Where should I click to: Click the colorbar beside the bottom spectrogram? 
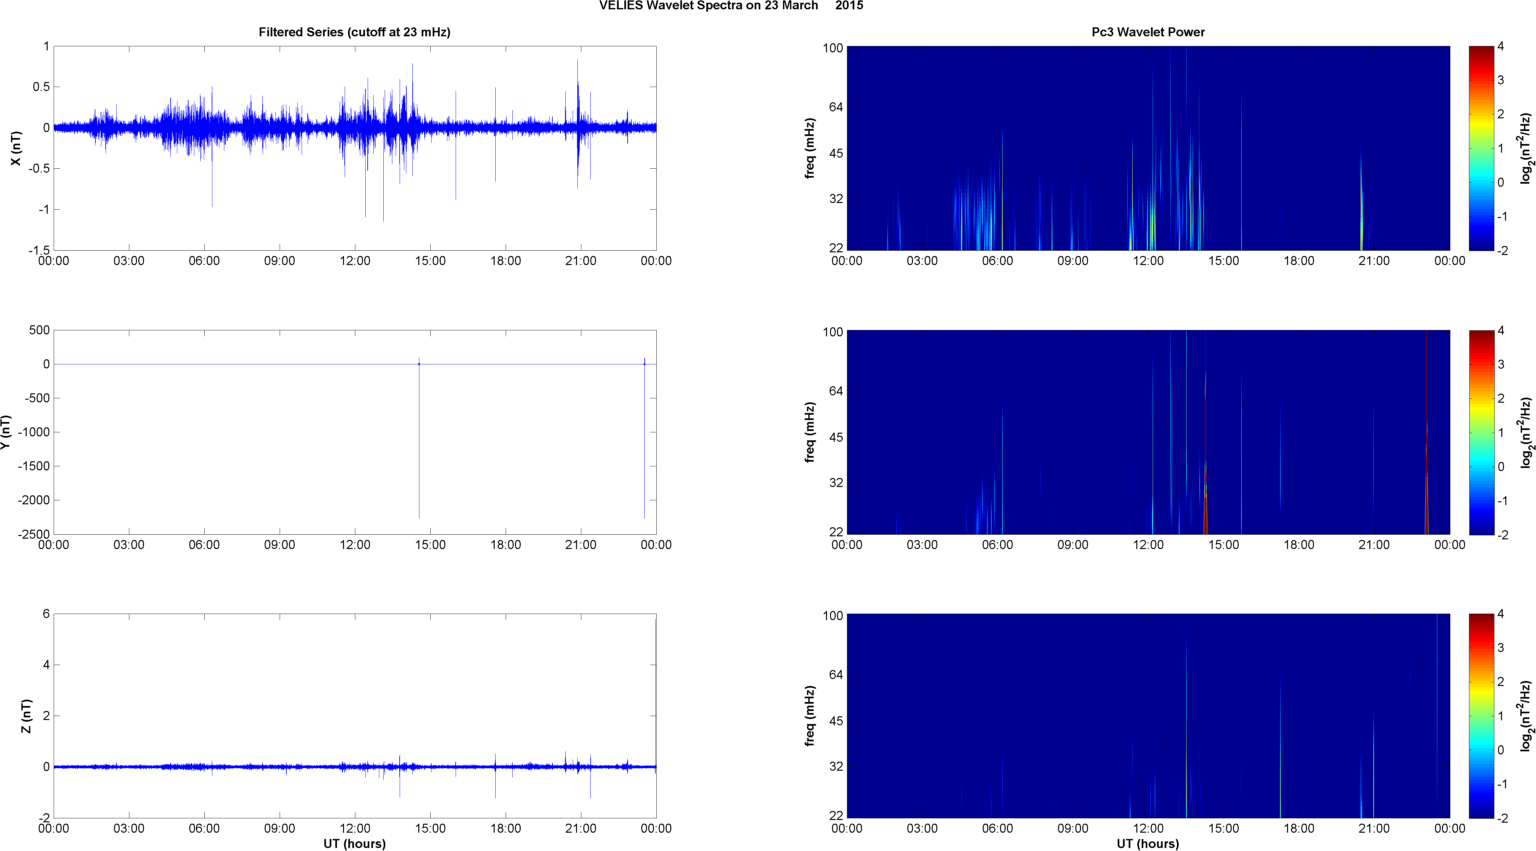(x=1481, y=716)
